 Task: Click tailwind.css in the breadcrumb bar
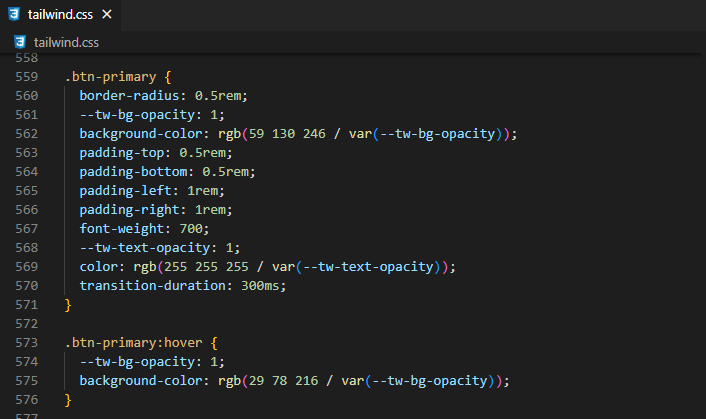point(66,42)
